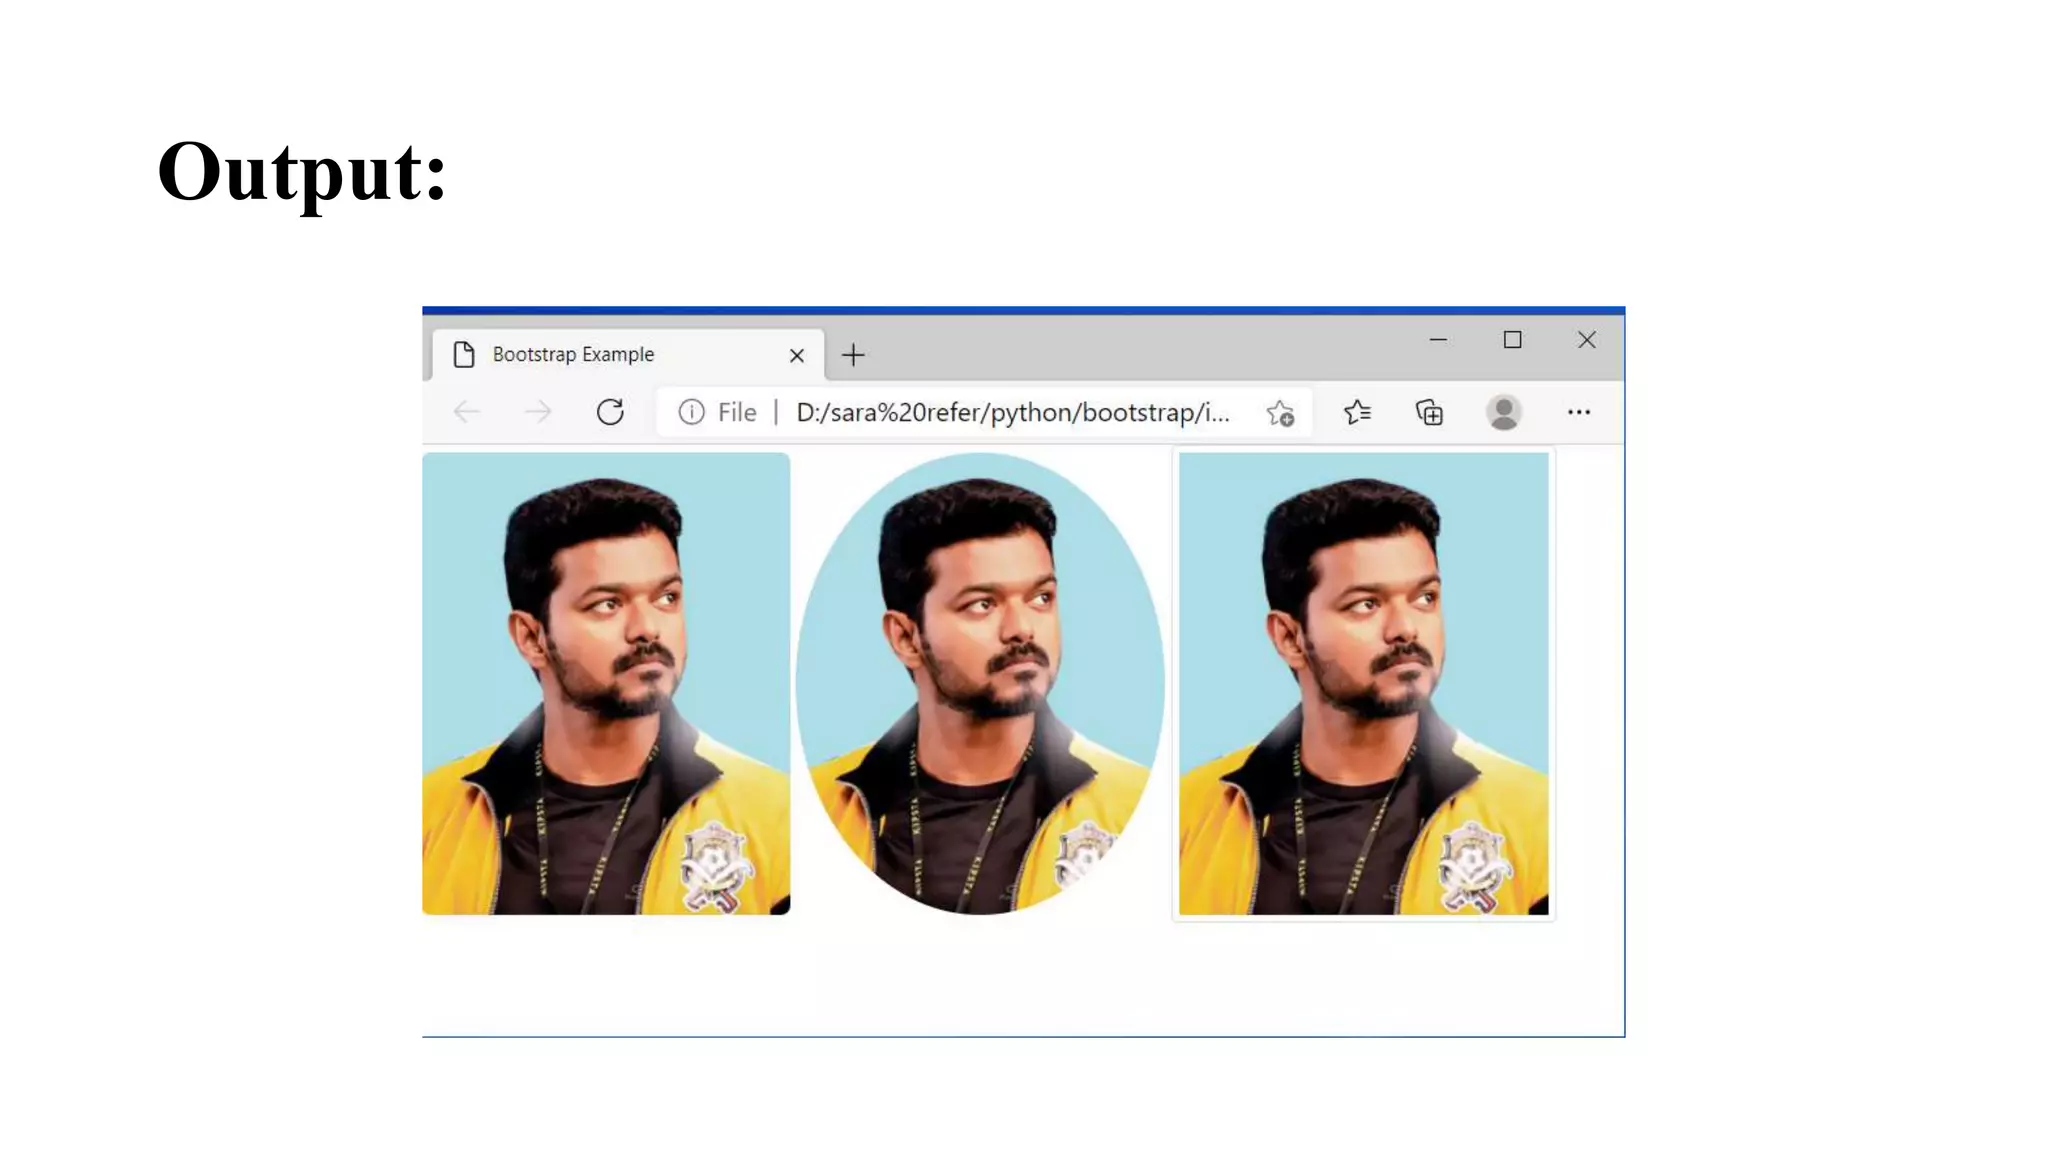Minimize the browser window
2048x1152 pixels.
pyautogui.click(x=1438, y=340)
